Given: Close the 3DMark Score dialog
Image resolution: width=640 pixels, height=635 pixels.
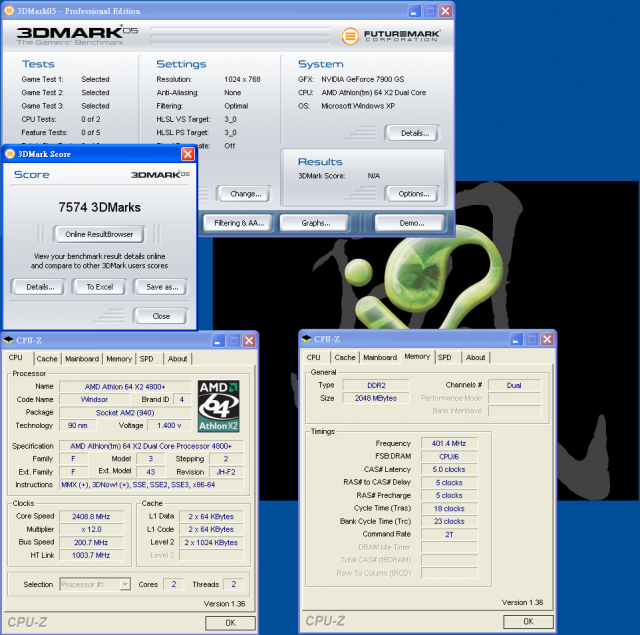Looking at the screenshot, I should click(187, 154).
